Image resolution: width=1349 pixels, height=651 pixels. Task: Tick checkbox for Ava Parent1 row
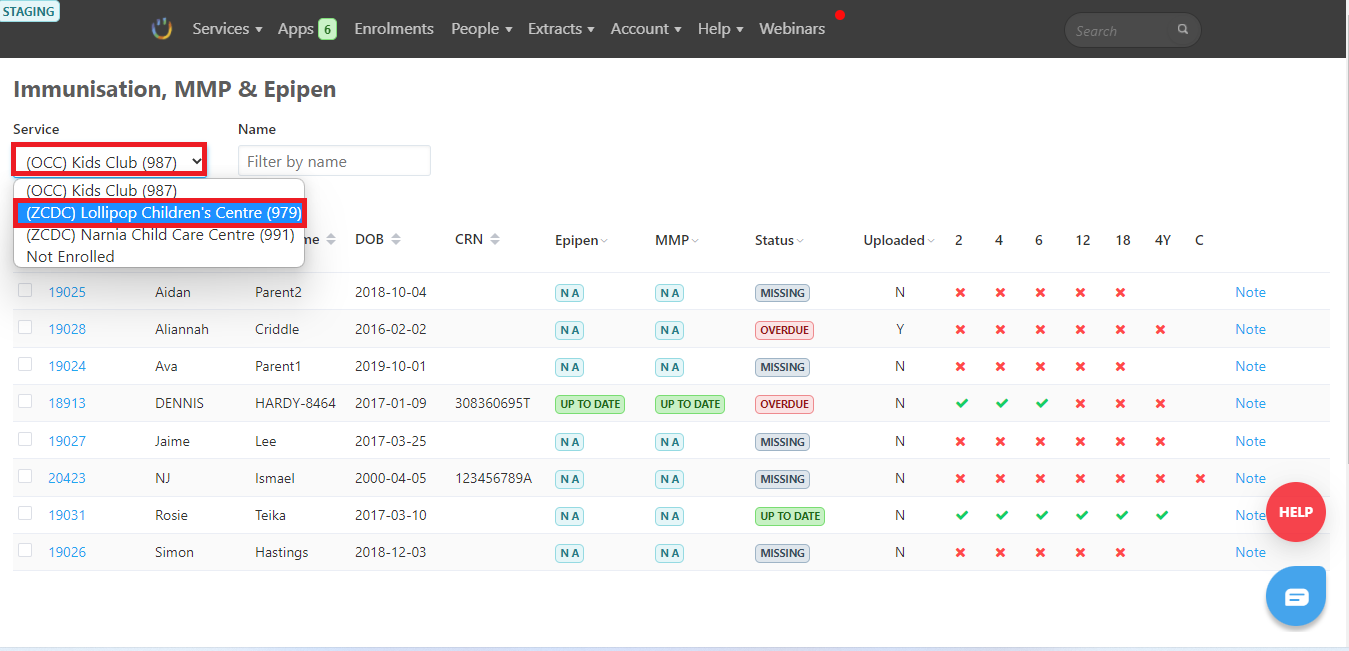(x=25, y=364)
